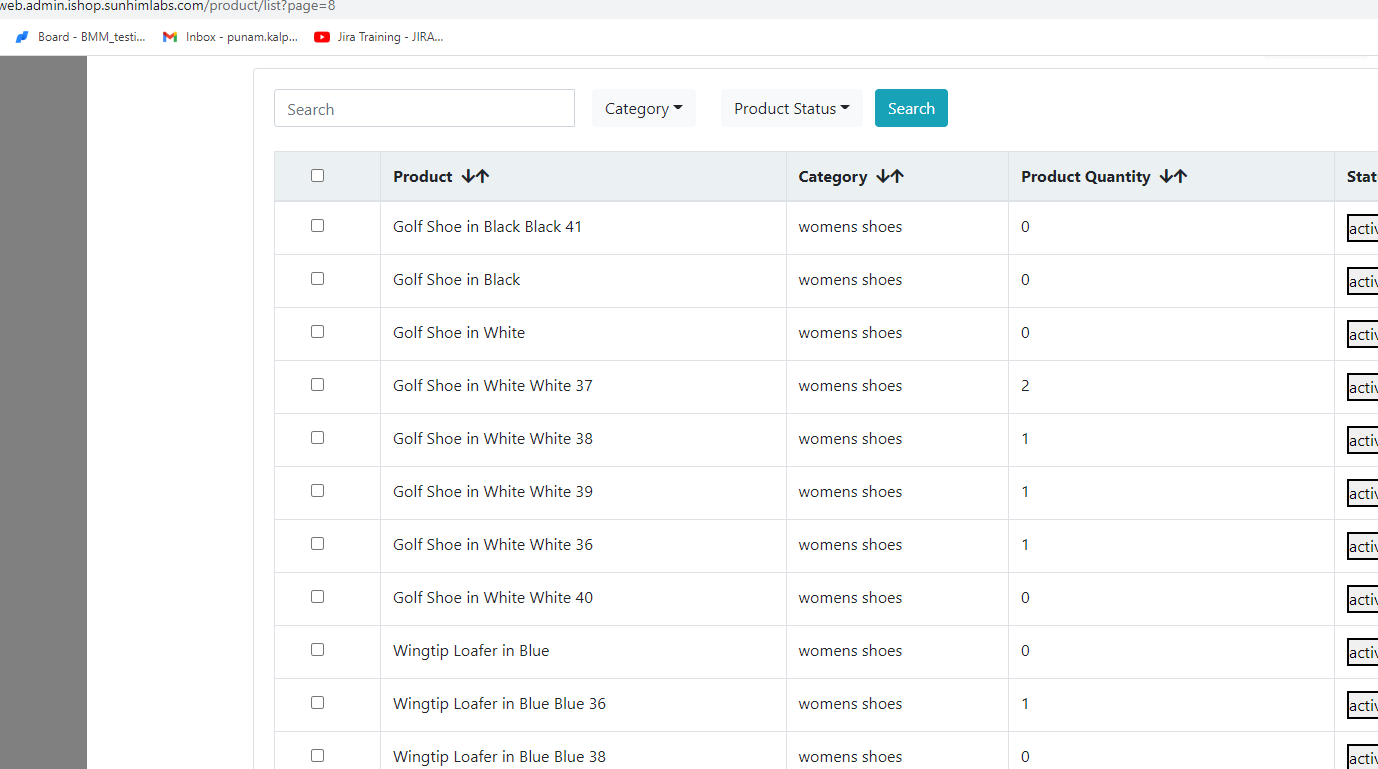This screenshot has width=1378, height=769.
Task: Click quantity "0" for Golf Shoe in White White 40
Action: [x=1025, y=598]
